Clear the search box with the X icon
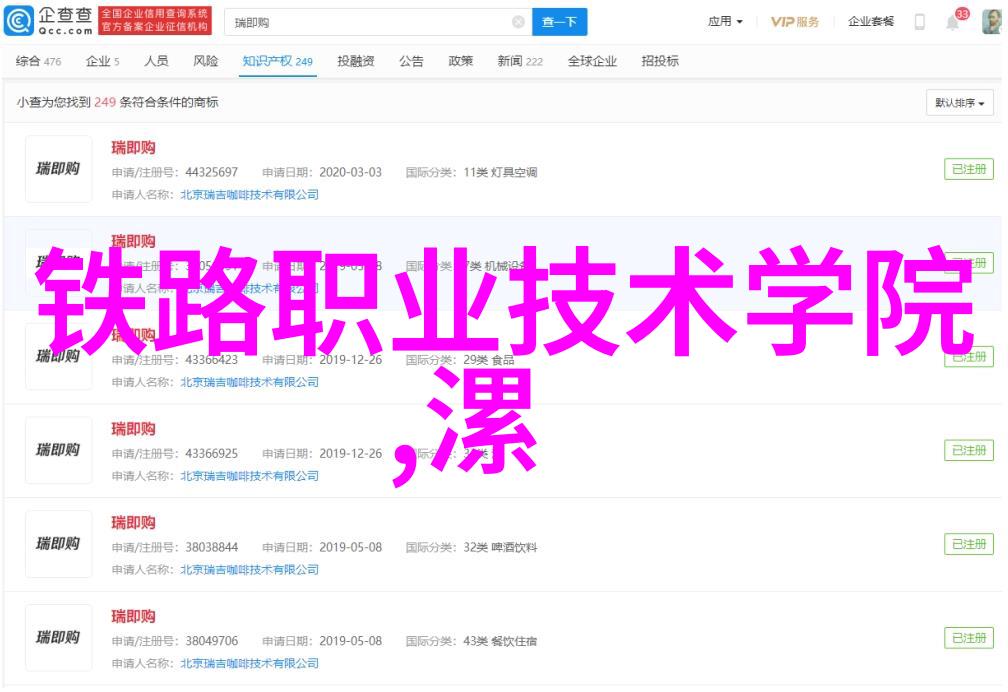 tap(518, 23)
